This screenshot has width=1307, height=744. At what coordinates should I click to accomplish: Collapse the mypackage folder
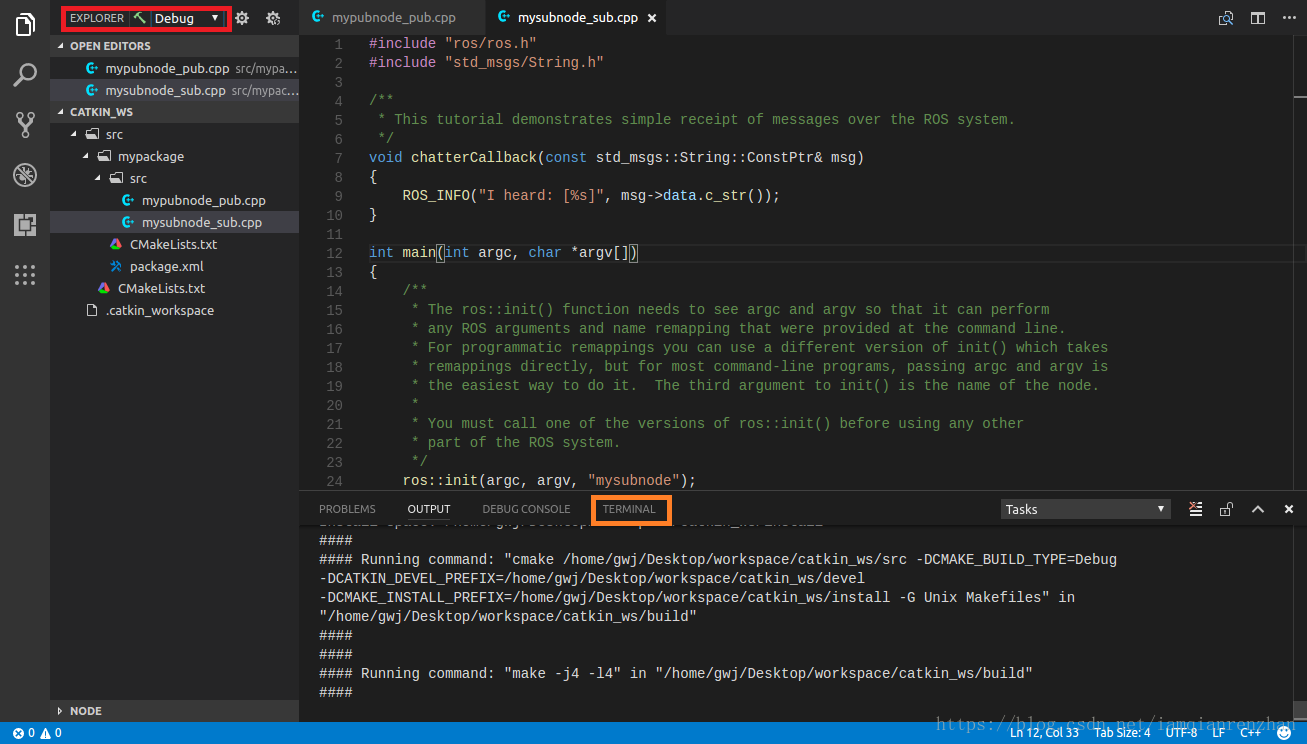point(174,156)
